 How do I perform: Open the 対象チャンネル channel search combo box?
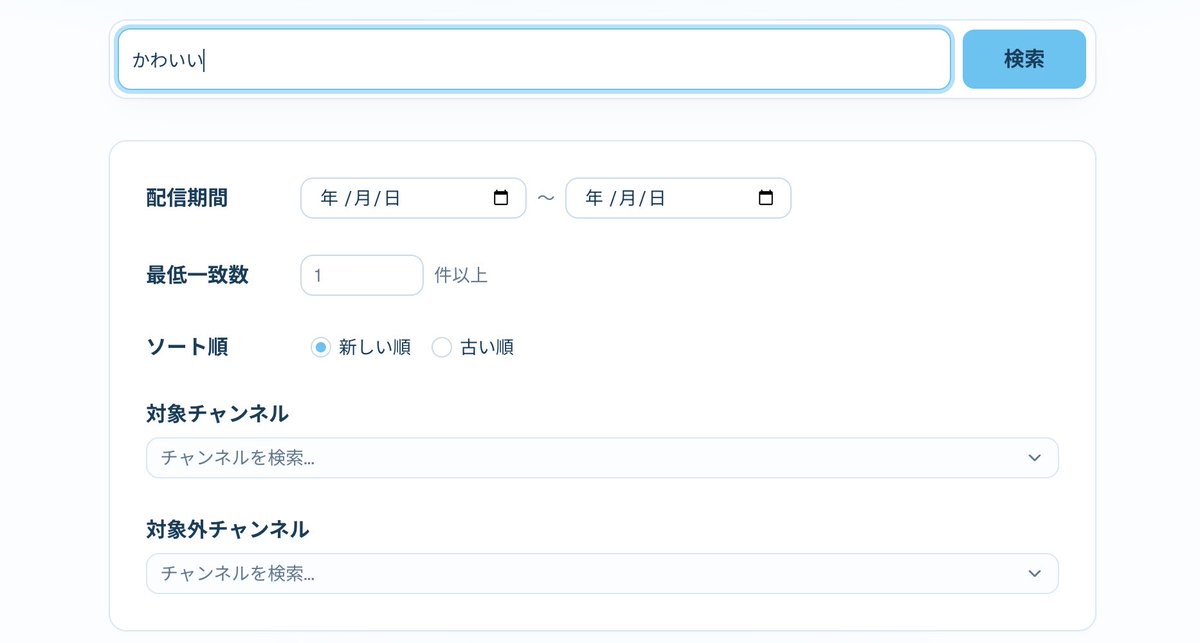tap(602, 458)
